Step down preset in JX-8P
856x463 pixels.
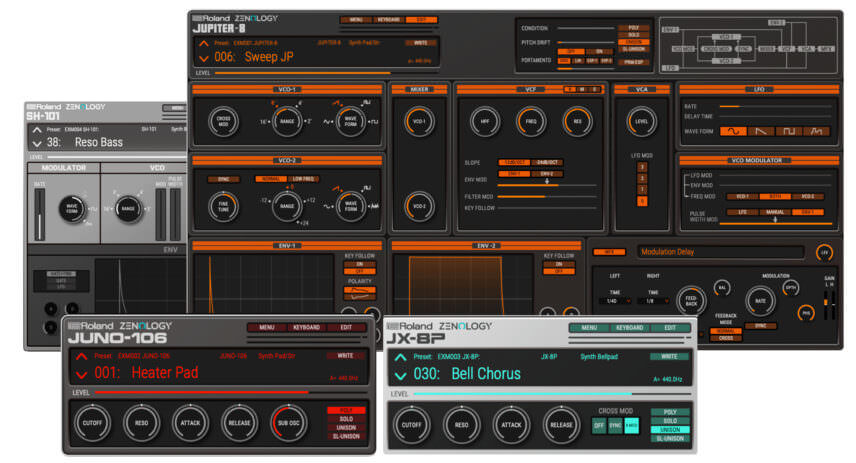400,376
